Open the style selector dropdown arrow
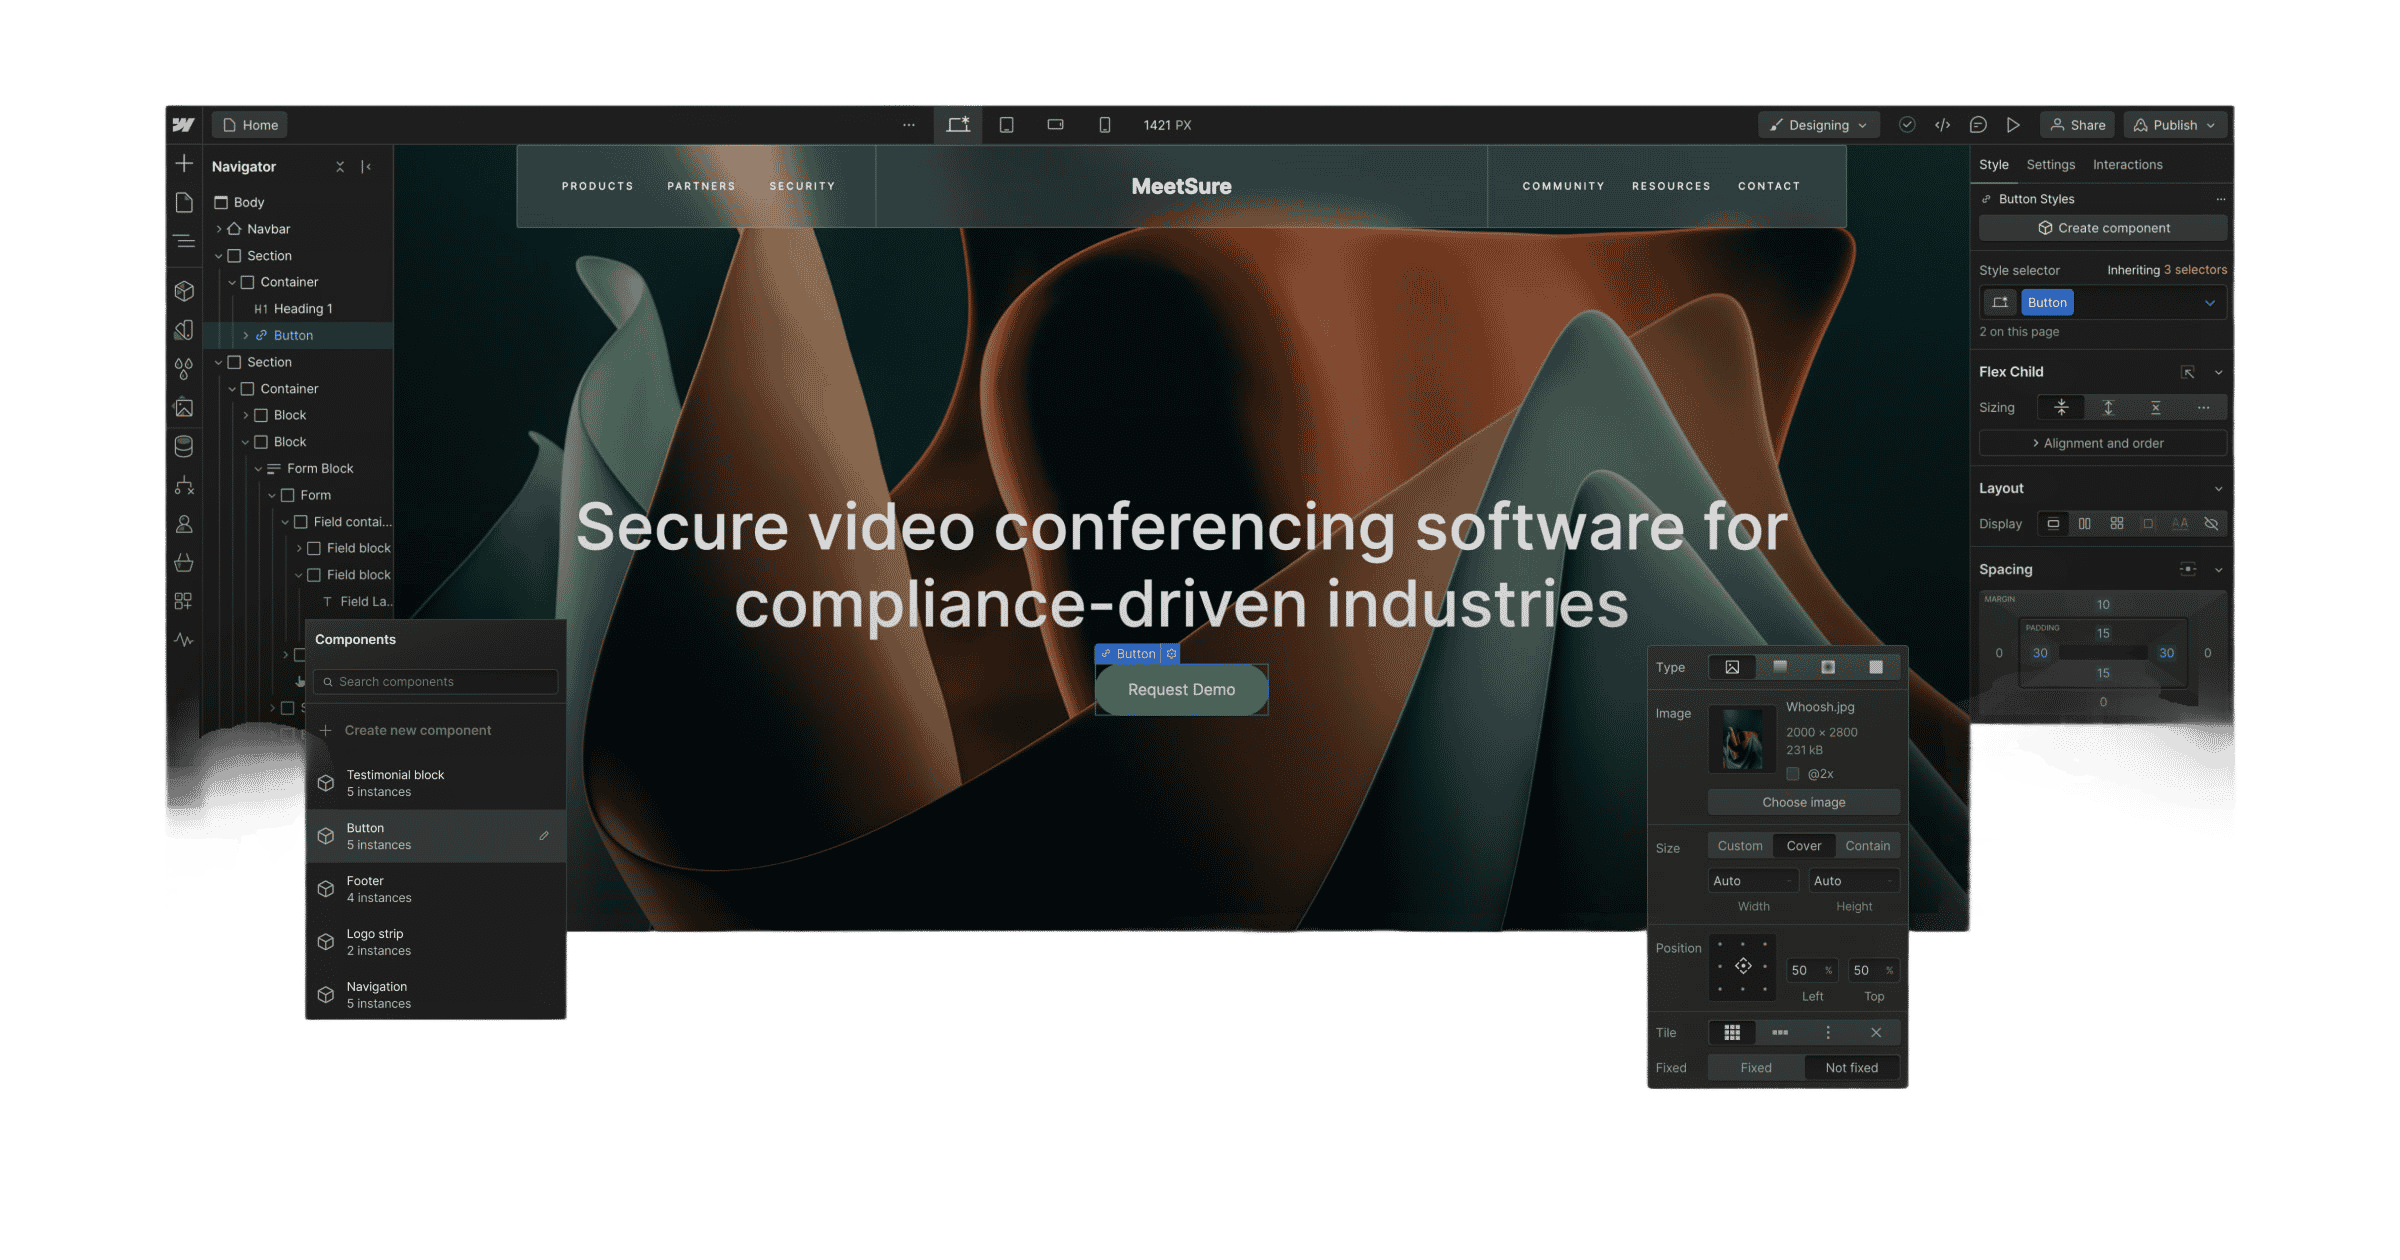Viewport: 2400px width, 1260px height. 2210,303
